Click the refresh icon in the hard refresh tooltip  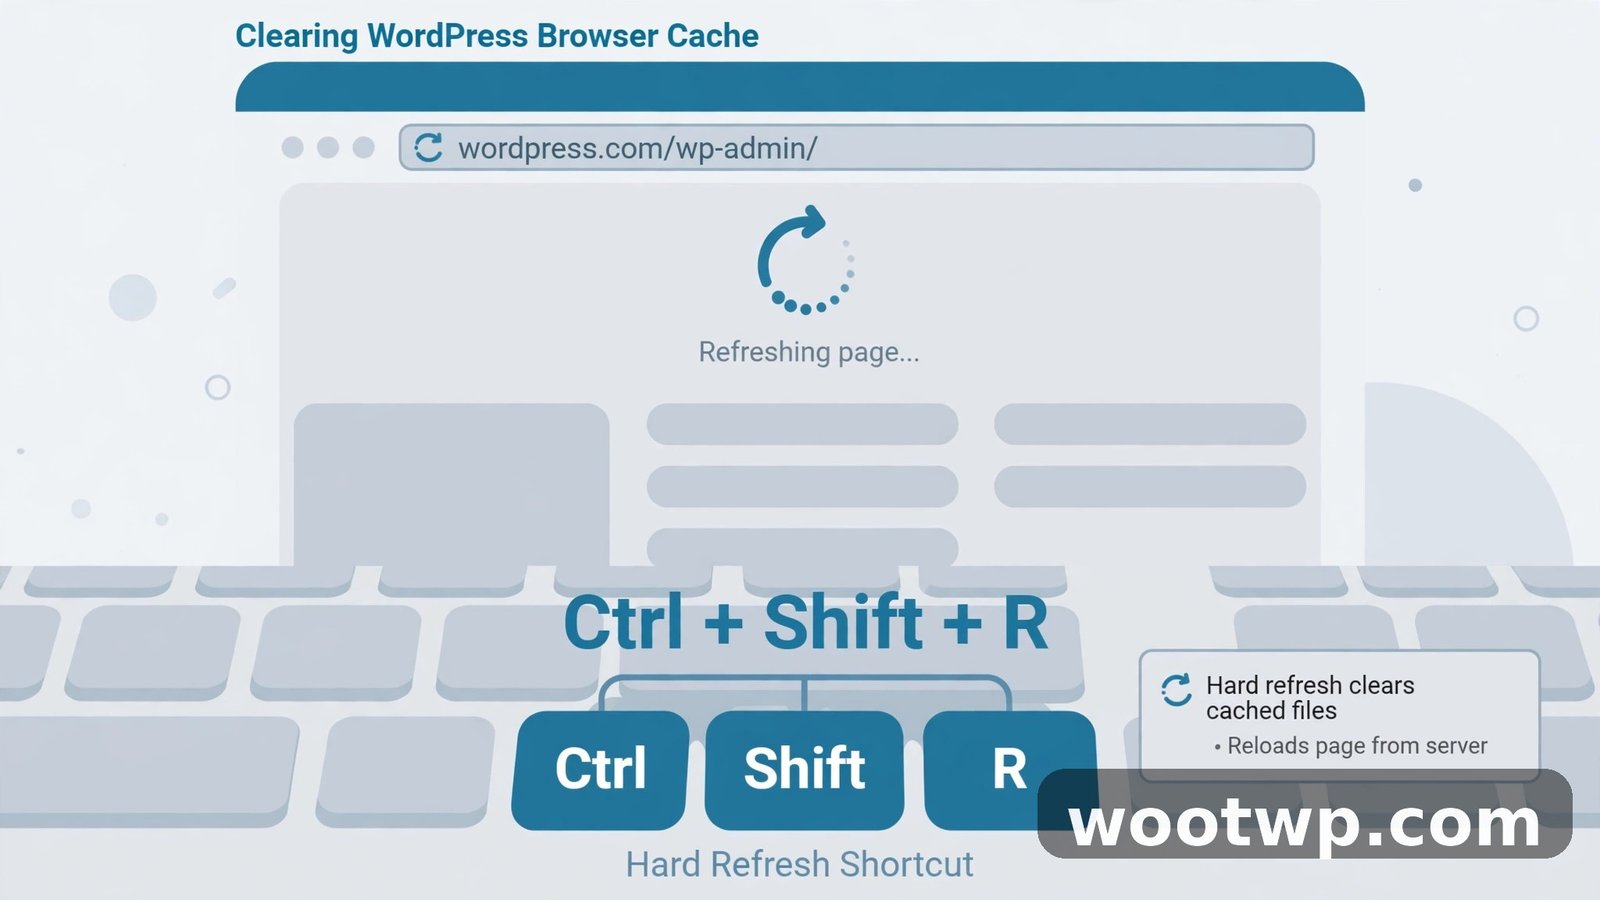1177,690
